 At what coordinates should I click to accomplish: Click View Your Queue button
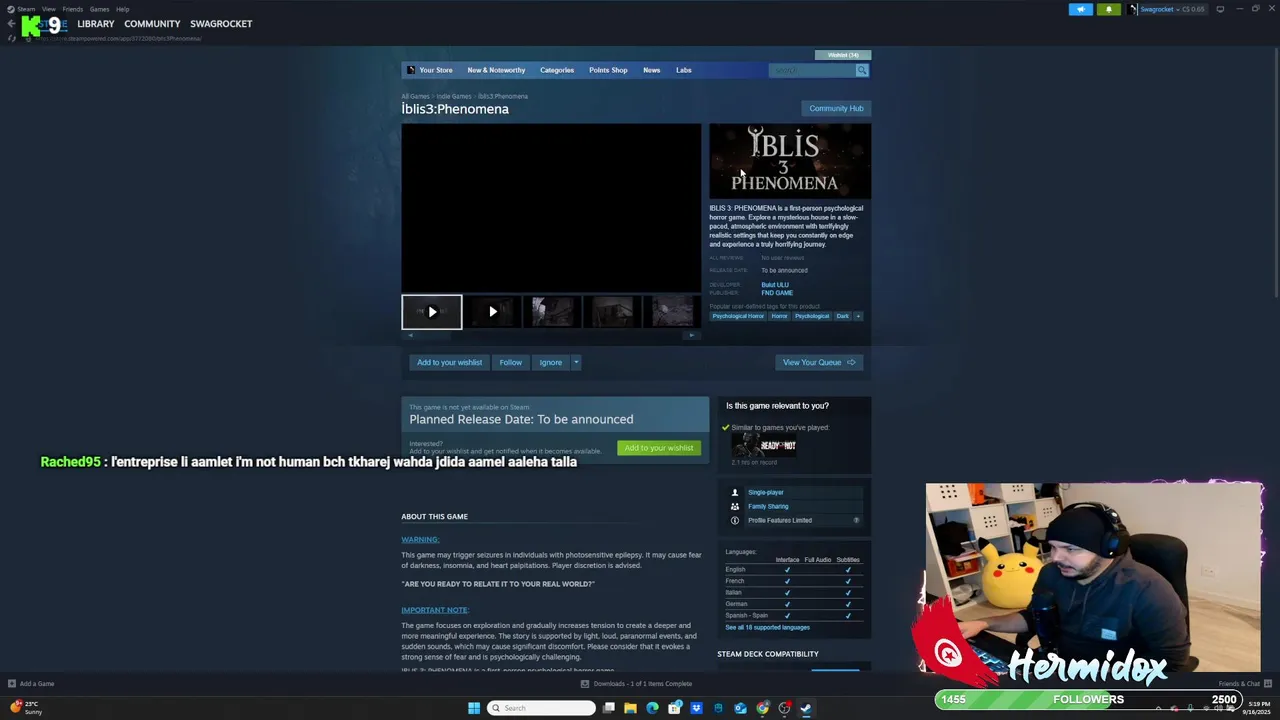[x=819, y=363]
